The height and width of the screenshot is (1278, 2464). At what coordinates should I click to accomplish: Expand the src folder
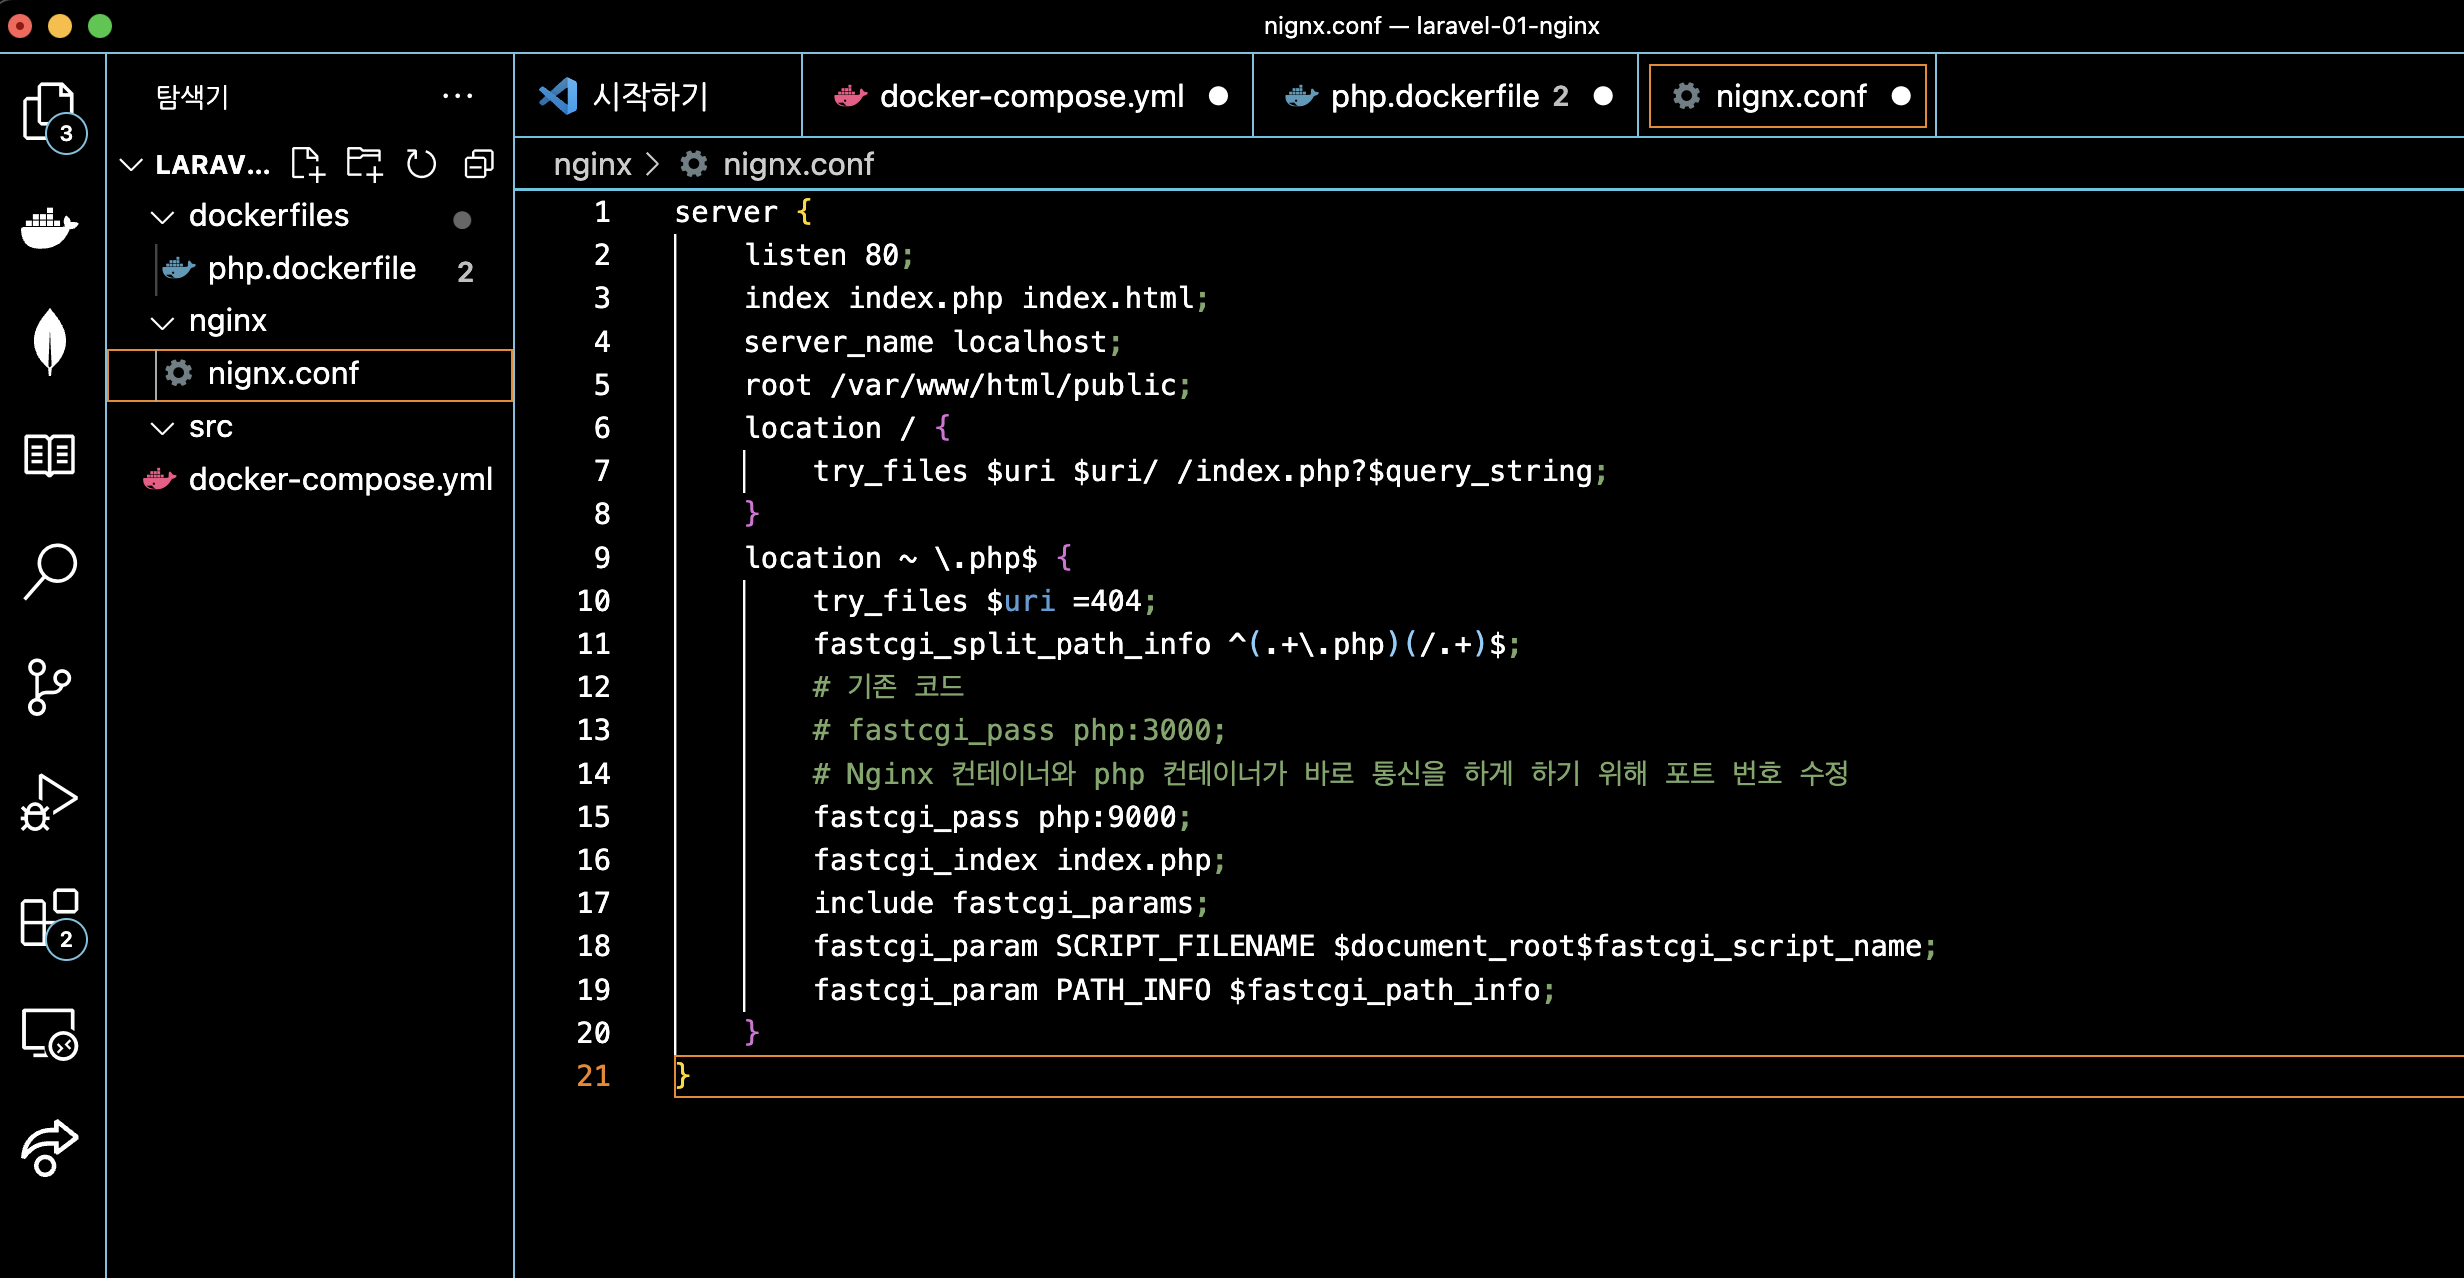[210, 427]
